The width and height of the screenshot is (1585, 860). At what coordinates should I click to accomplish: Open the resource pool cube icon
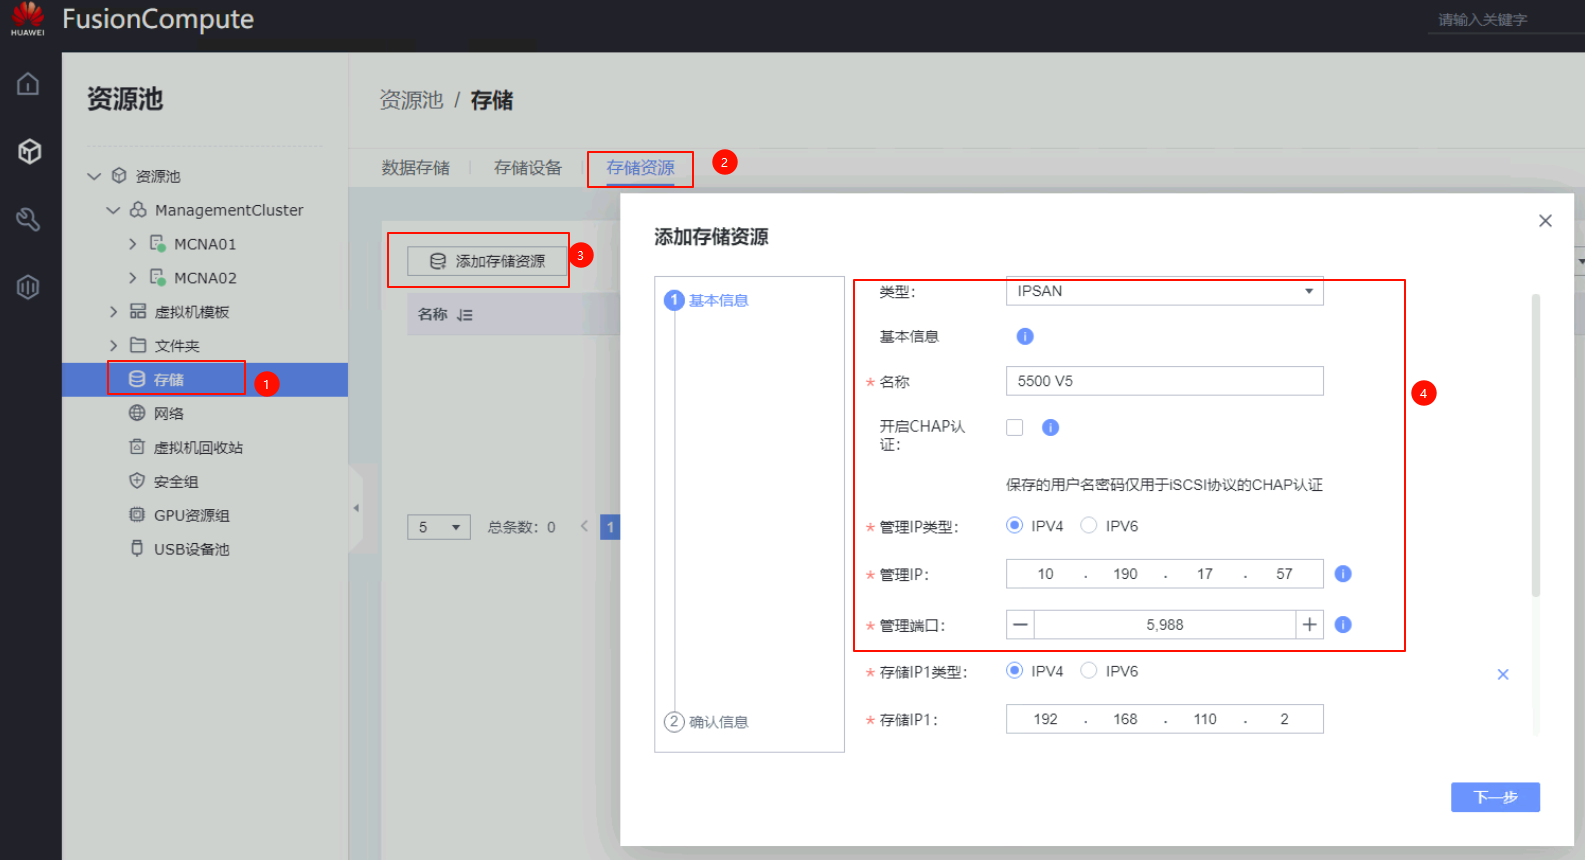[x=29, y=151]
